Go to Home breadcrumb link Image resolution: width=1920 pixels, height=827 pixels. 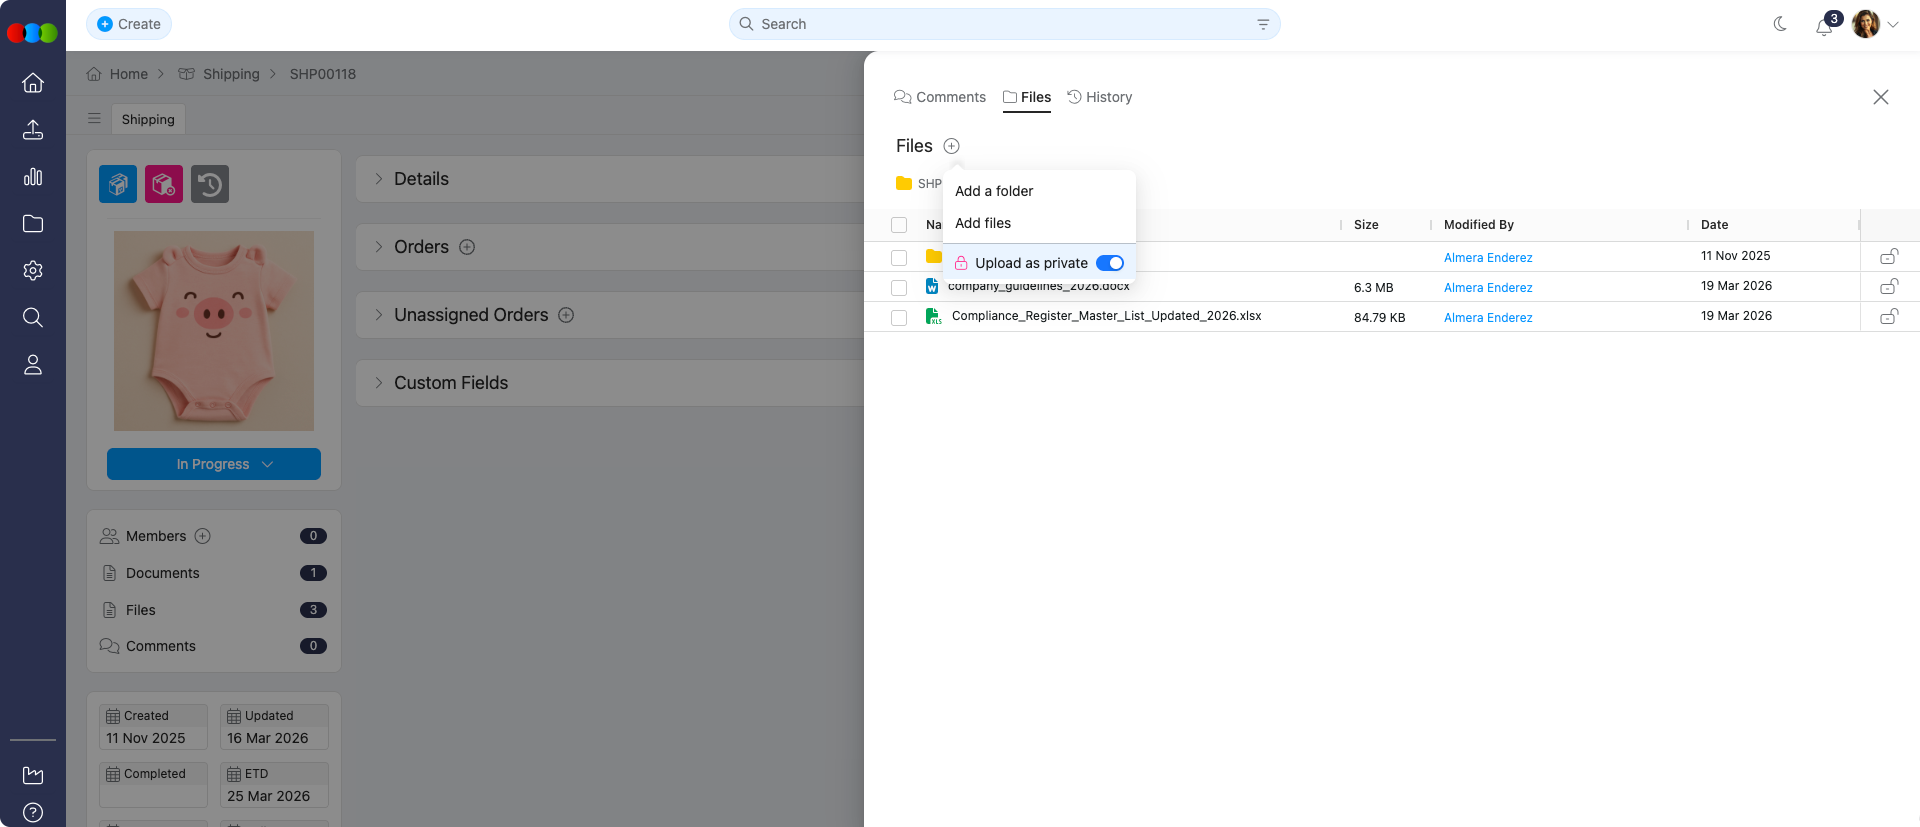(117, 74)
